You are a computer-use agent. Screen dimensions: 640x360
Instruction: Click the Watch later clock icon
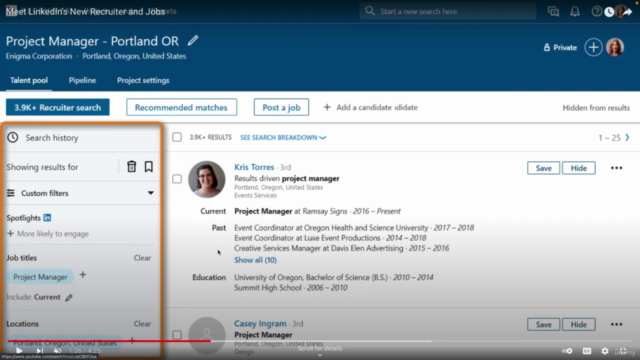click(609, 12)
